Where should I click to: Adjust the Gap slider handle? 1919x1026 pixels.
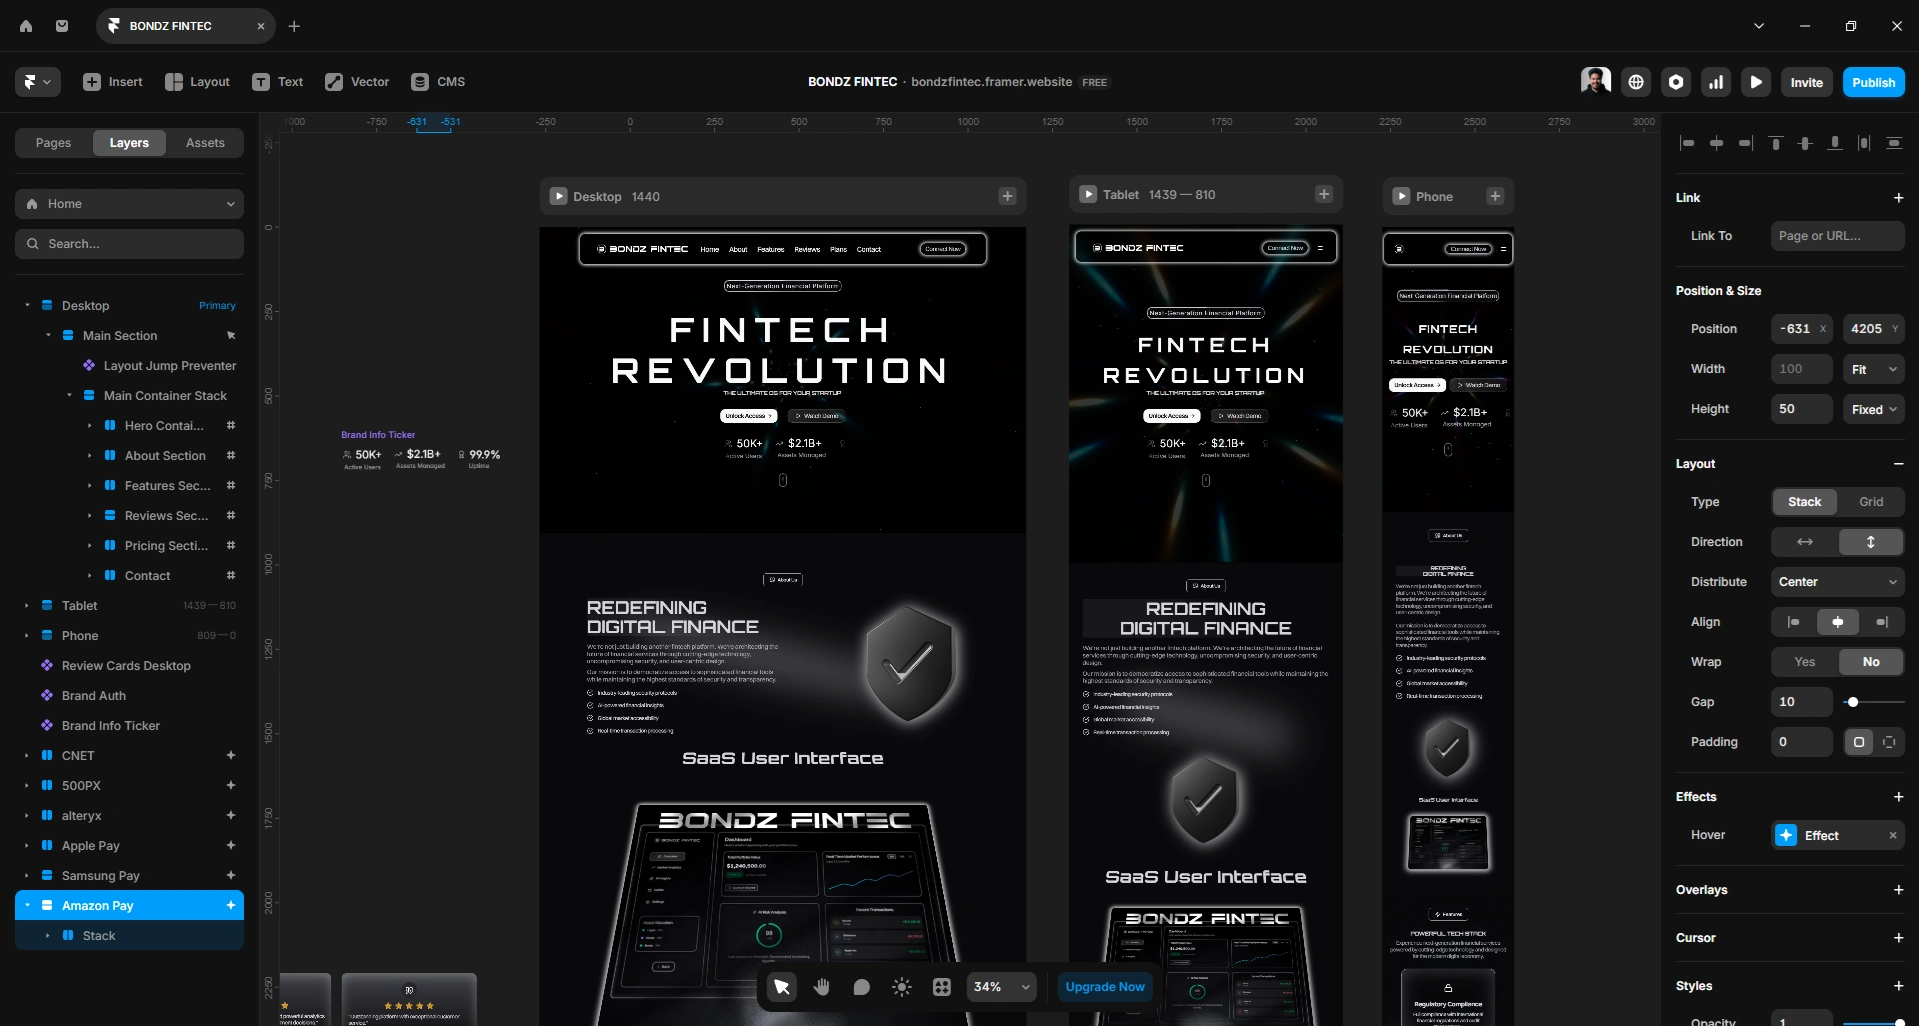pyautogui.click(x=1854, y=702)
